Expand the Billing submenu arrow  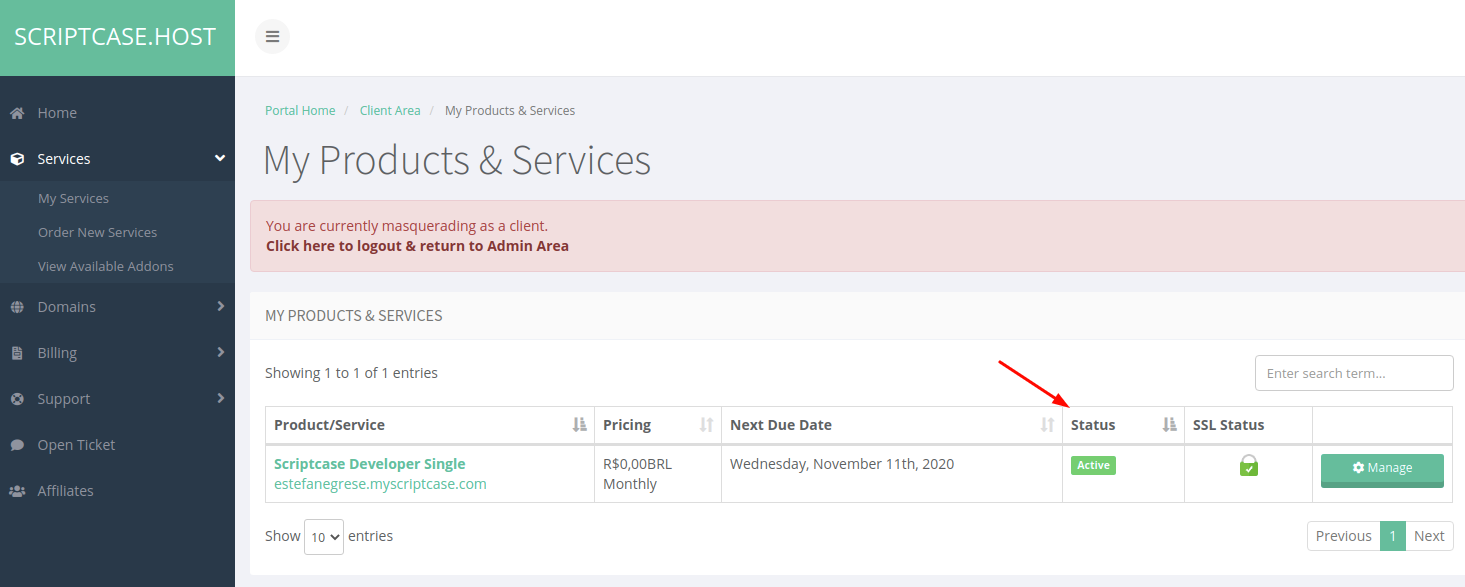point(220,352)
